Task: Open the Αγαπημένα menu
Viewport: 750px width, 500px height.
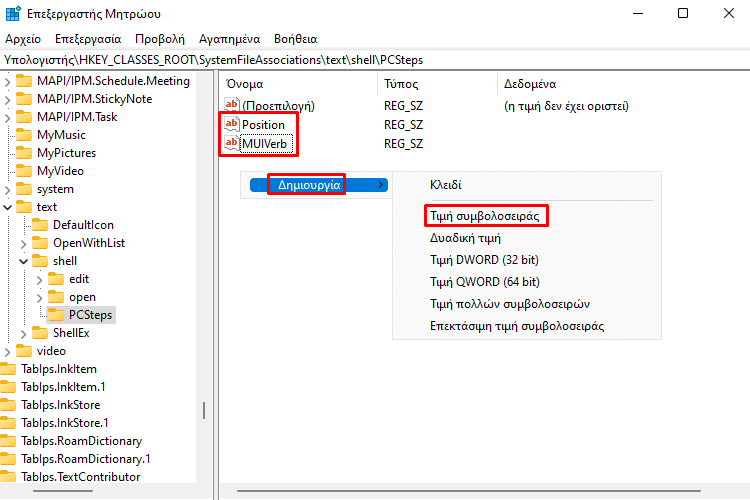Action: [x=230, y=39]
